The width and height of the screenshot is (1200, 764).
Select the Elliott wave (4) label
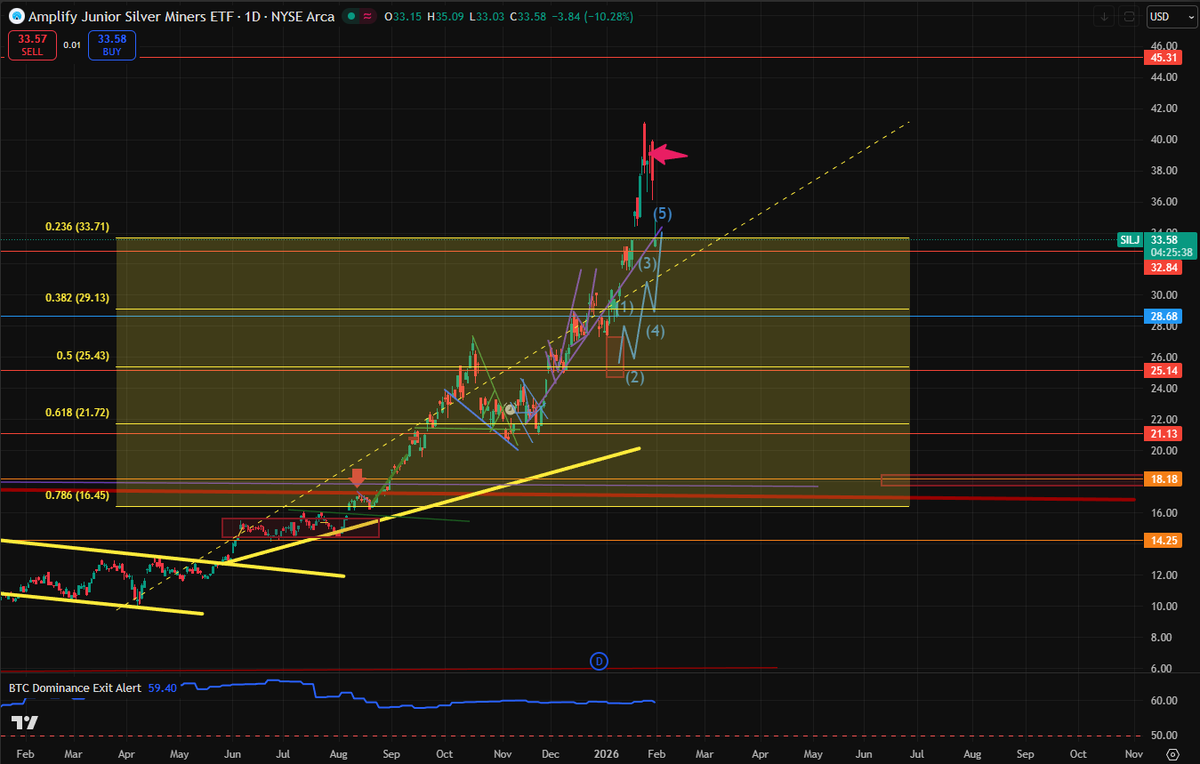(x=655, y=330)
